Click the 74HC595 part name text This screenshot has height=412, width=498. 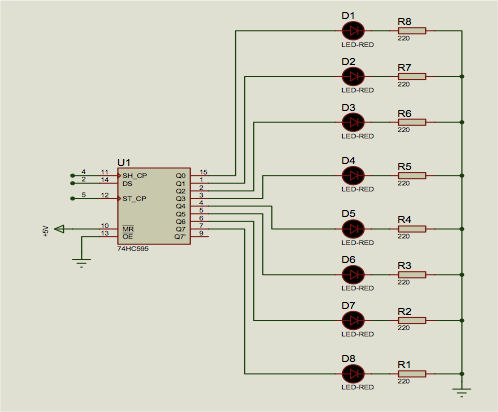pos(133,249)
